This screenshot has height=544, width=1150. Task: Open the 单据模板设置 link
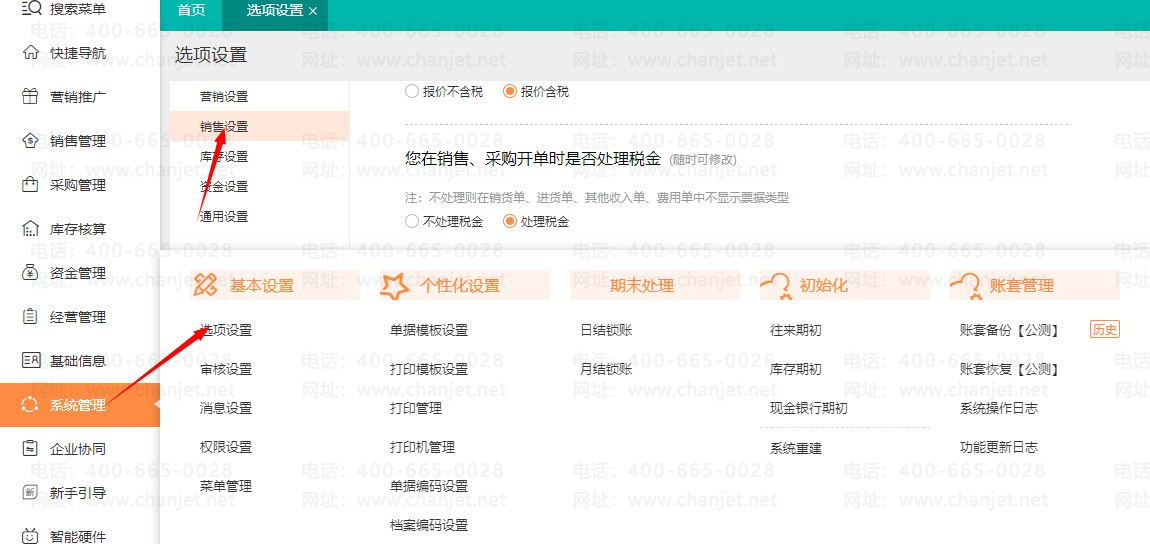point(428,330)
